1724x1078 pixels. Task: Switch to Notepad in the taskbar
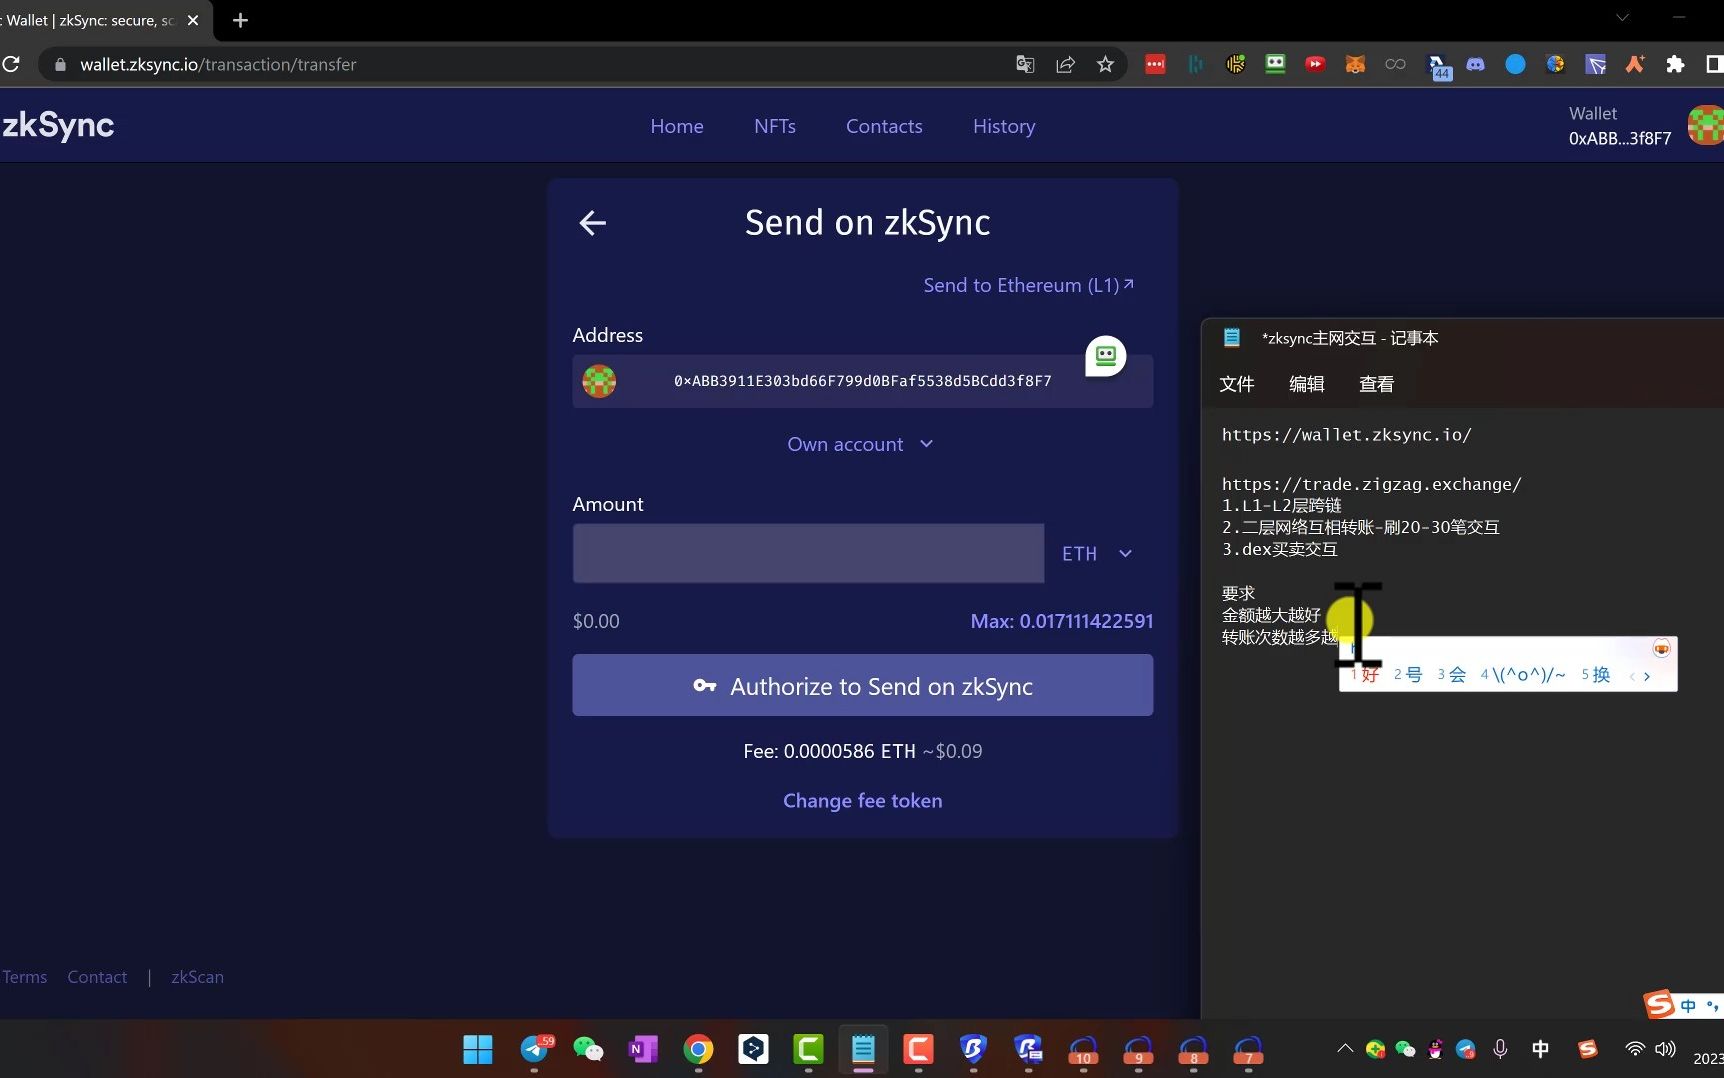[863, 1049]
